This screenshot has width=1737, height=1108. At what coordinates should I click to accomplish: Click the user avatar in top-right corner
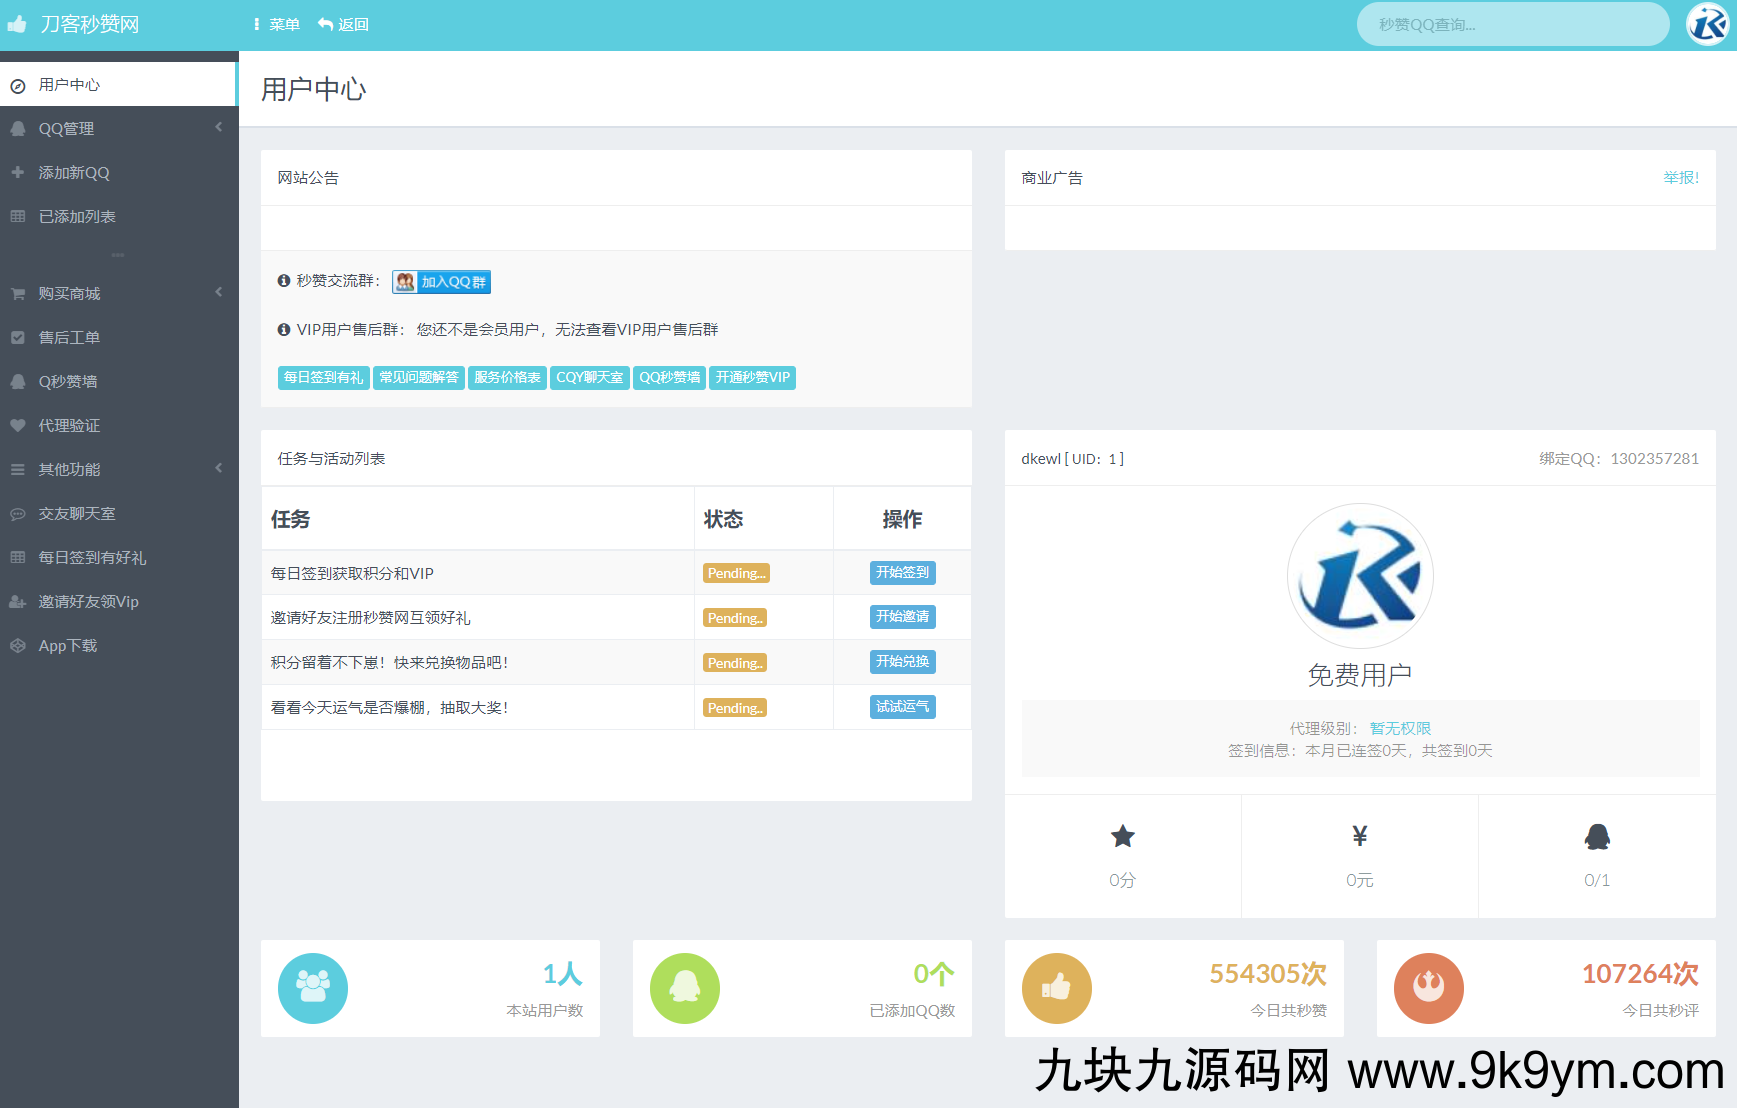click(x=1707, y=24)
